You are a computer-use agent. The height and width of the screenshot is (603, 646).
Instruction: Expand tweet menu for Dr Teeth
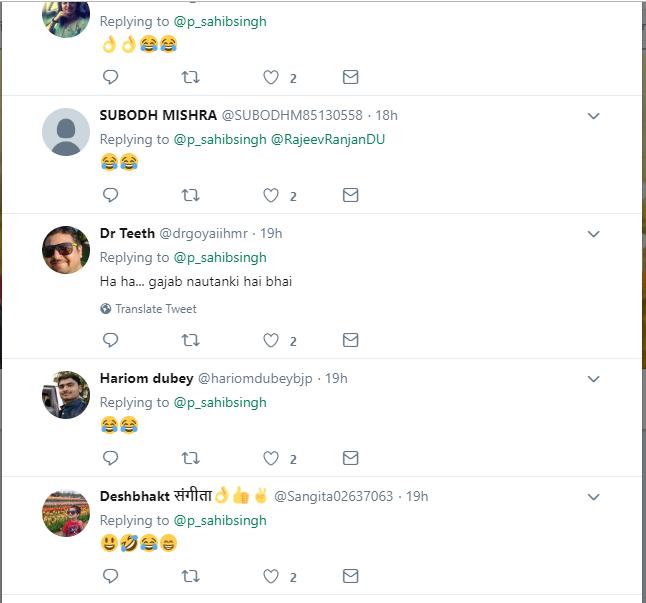click(593, 234)
